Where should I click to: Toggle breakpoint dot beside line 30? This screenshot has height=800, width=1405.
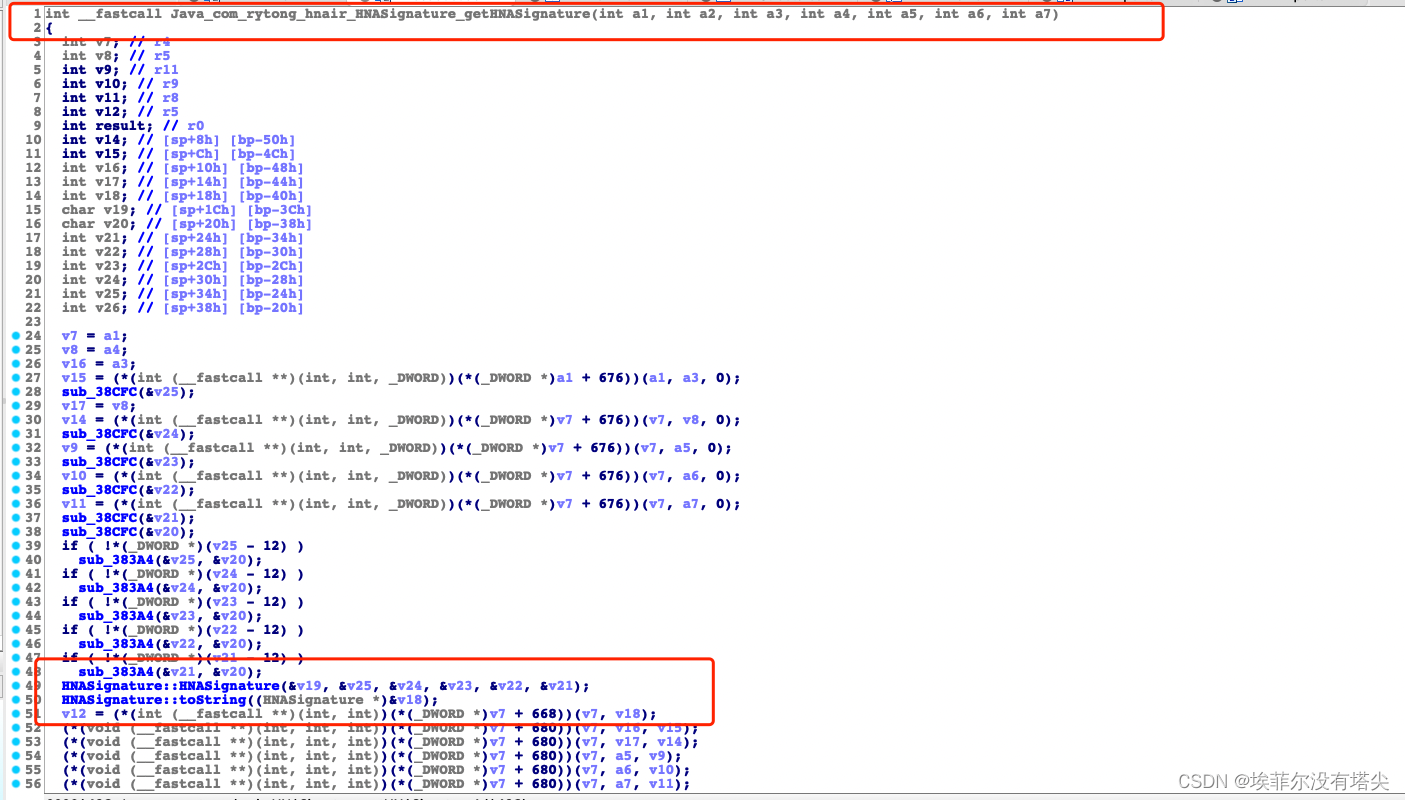pyautogui.click(x=15, y=420)
